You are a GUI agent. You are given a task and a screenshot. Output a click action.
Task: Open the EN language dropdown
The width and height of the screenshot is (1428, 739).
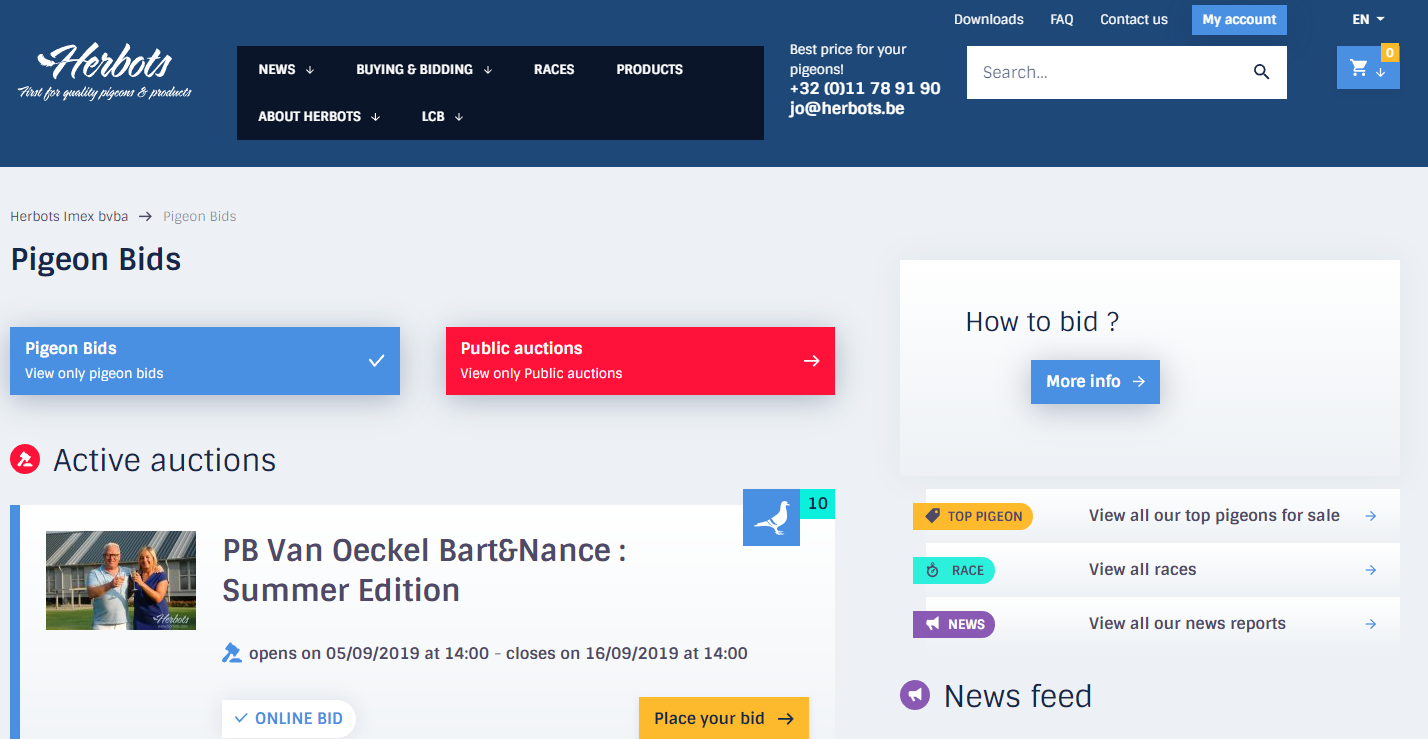coord(1368,19)
